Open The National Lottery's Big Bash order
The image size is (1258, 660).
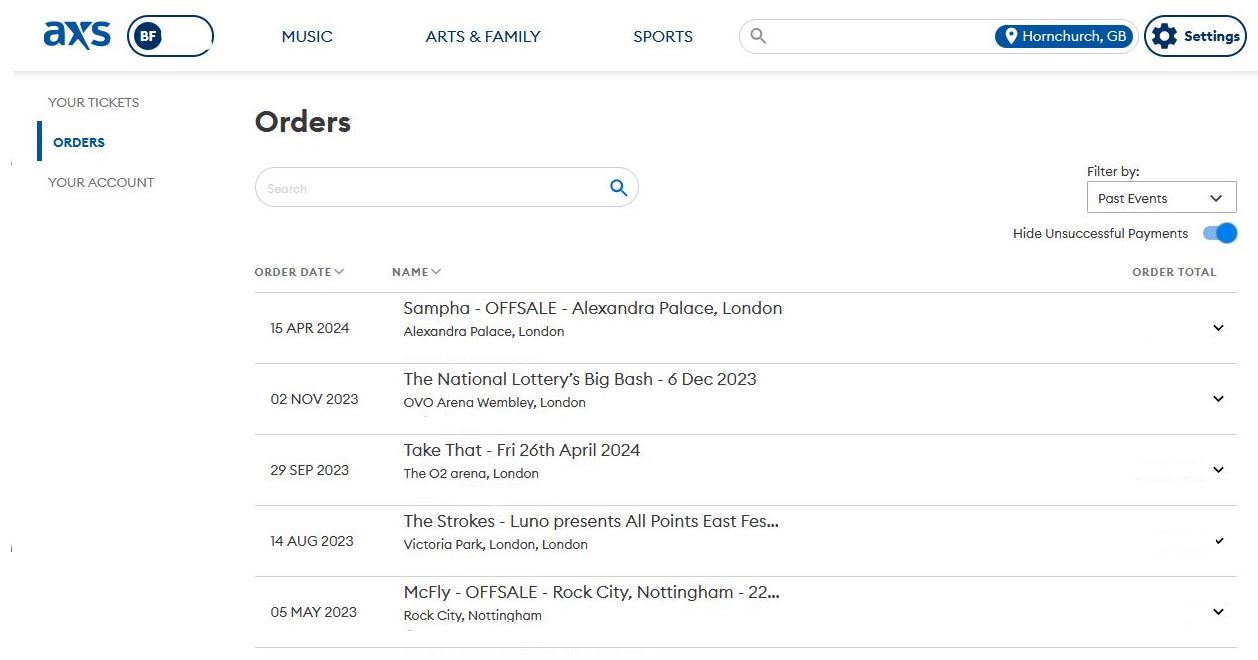click(x=580, y=379)
